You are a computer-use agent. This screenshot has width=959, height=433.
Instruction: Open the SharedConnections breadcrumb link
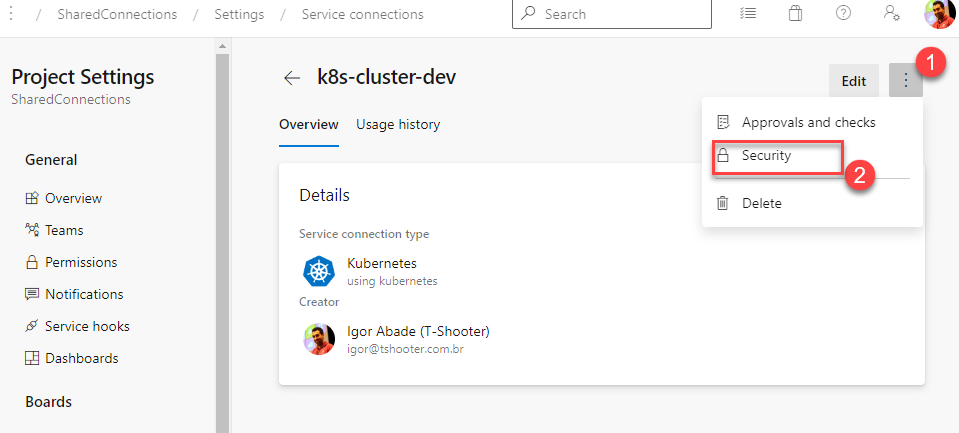pos(117,14)
